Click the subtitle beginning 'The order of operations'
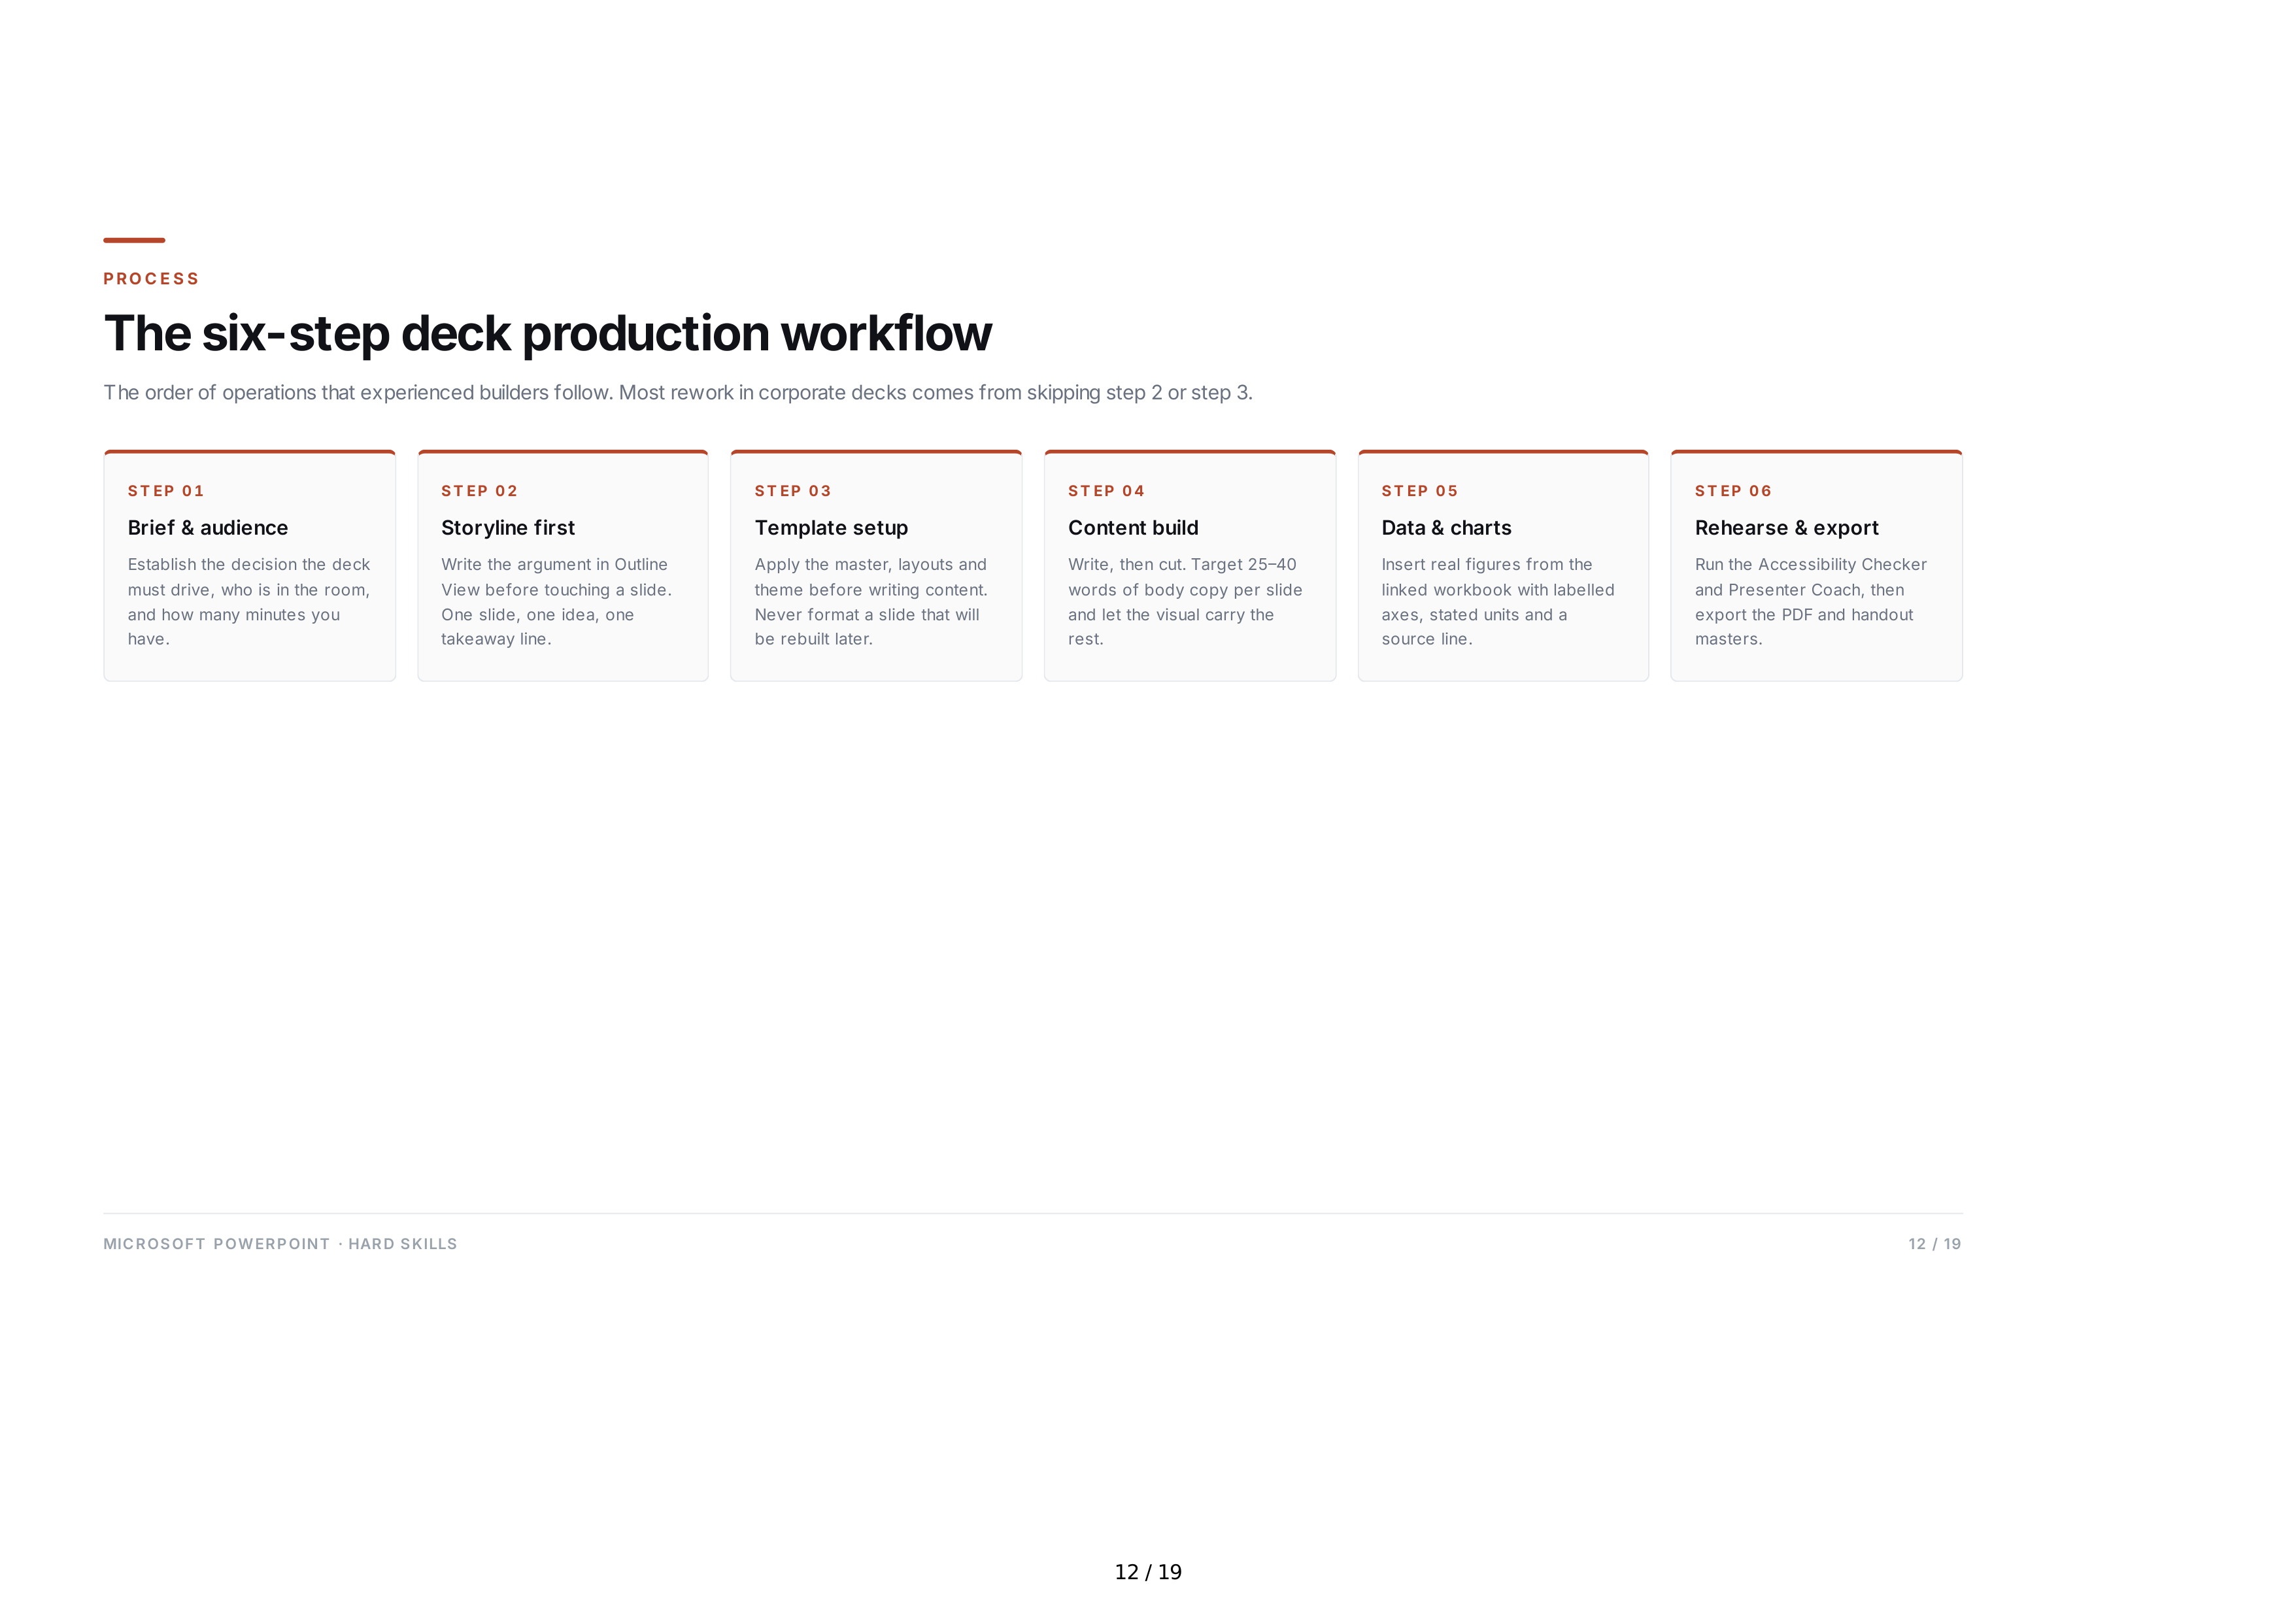 pos(678,393)
